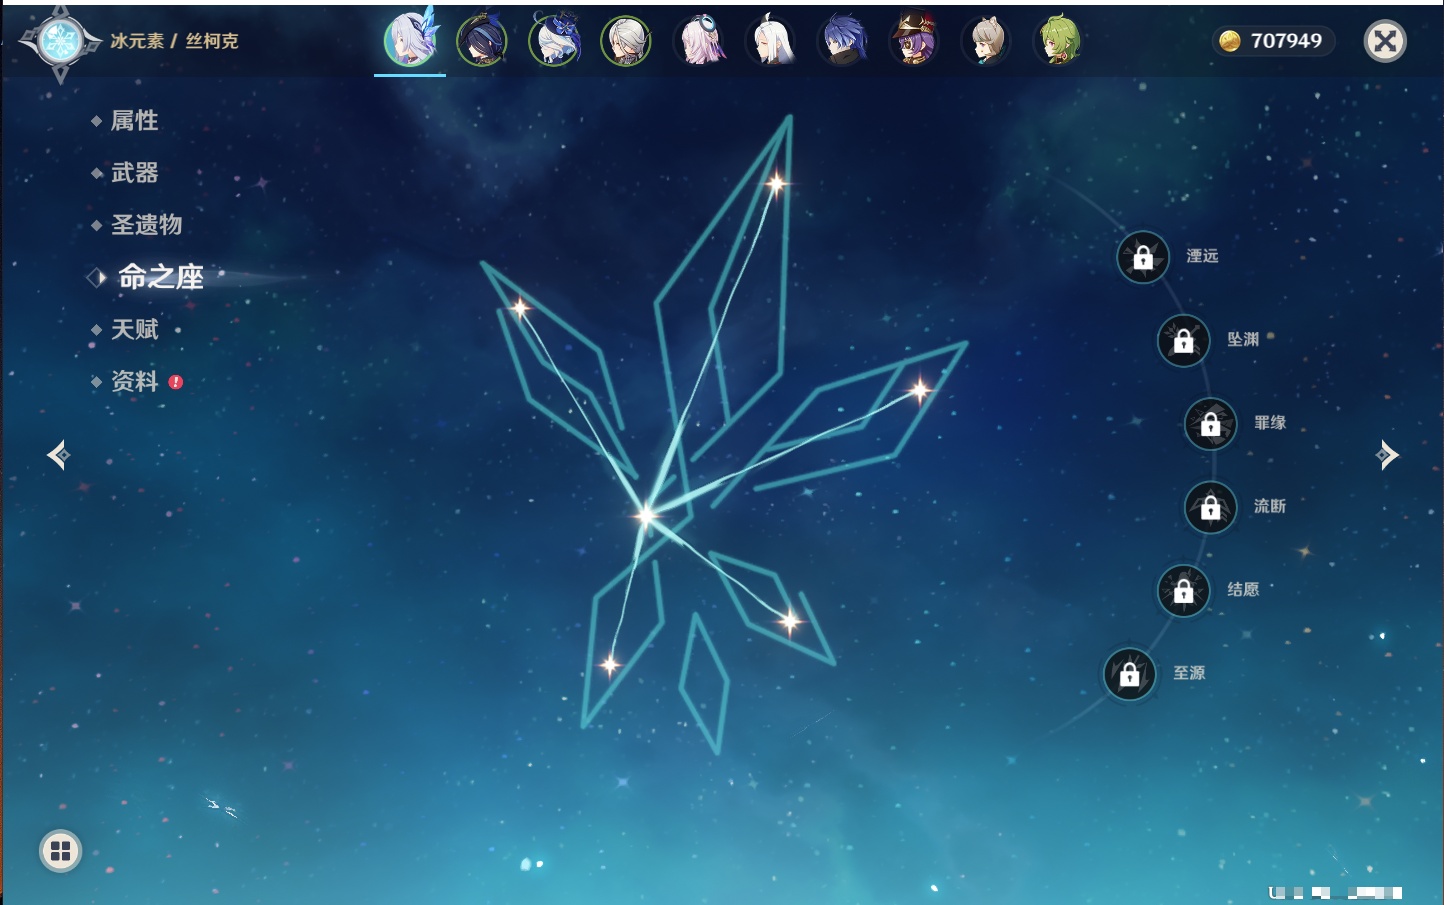This screenshot has height=905, width=1444.
Task: Open the locked 至源 constellation node
Action: point(1130,674)
